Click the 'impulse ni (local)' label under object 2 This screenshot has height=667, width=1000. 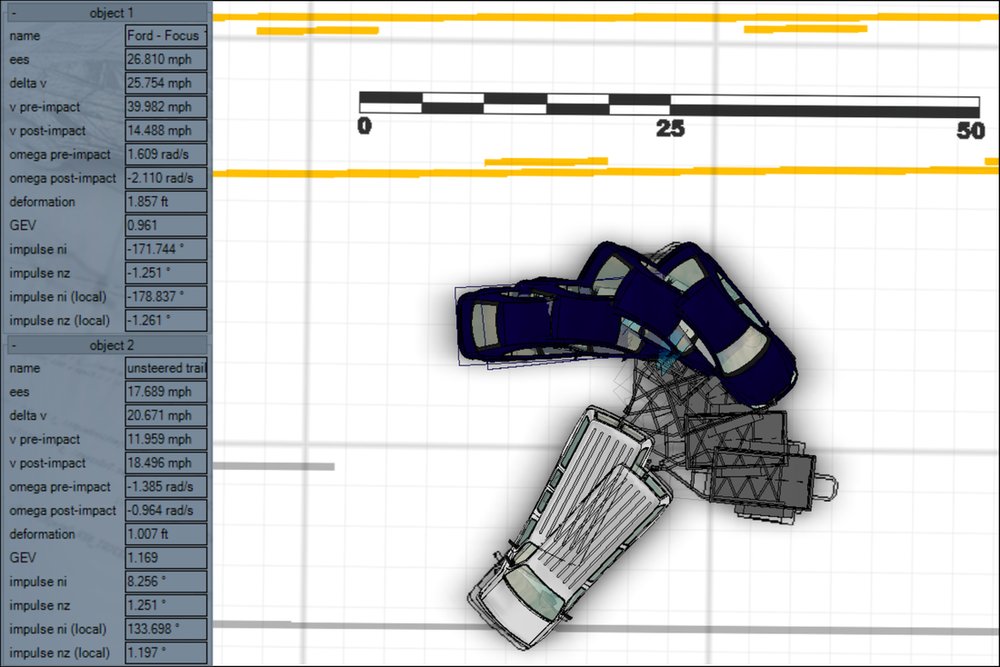pos(58,629)
